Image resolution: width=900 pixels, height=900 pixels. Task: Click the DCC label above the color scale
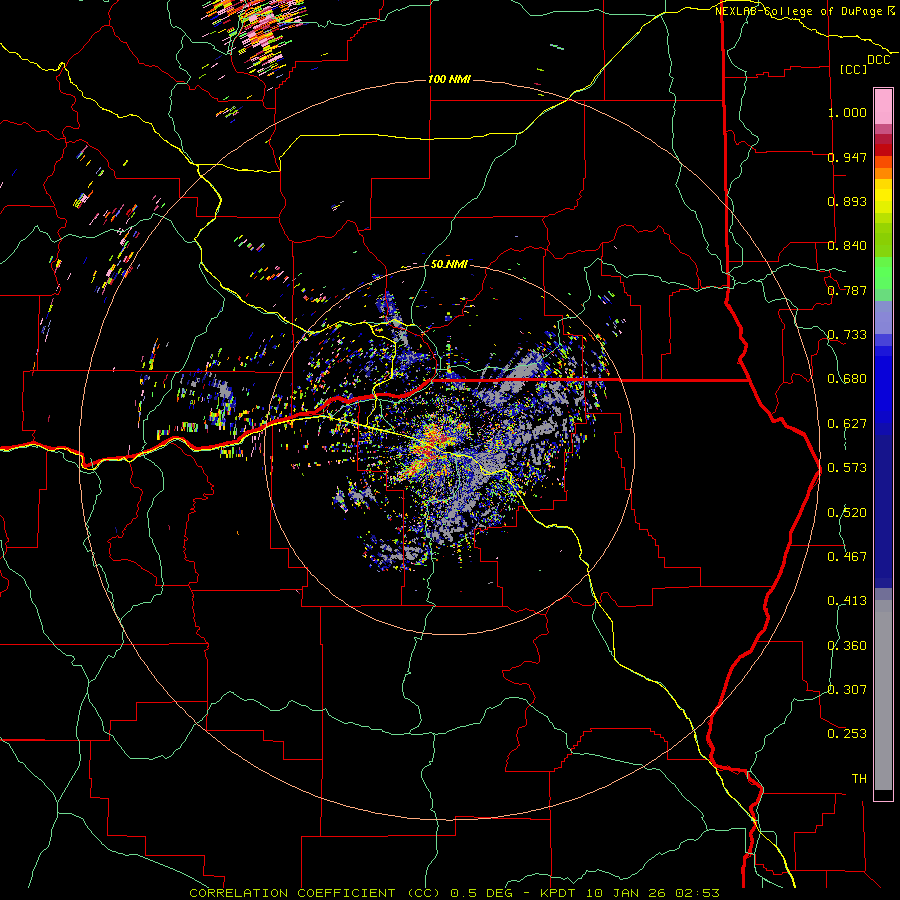tap(878, 60)
